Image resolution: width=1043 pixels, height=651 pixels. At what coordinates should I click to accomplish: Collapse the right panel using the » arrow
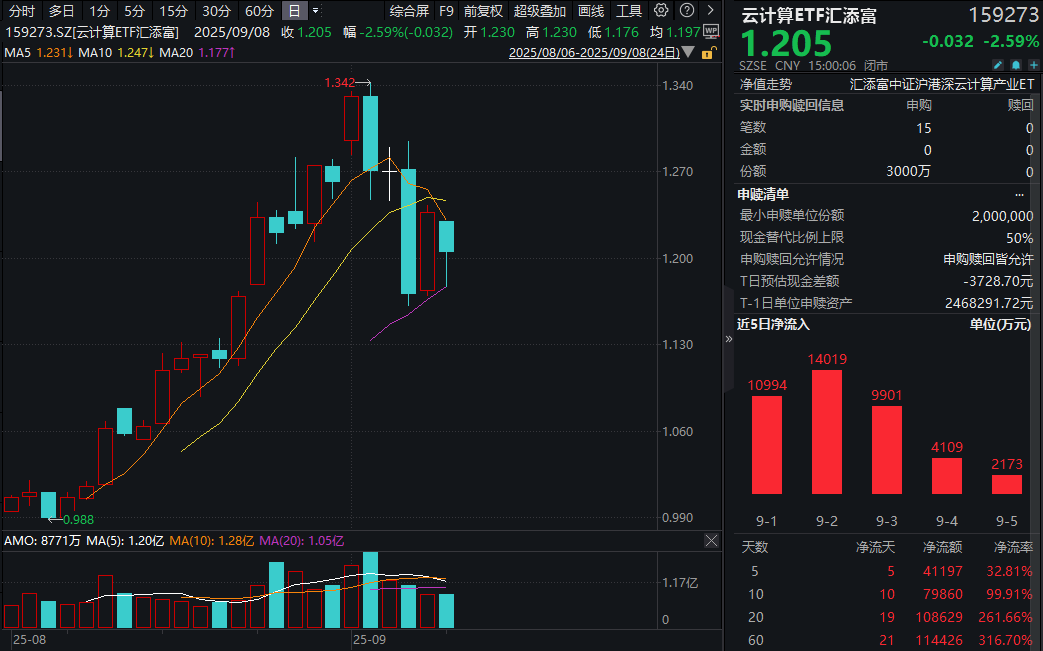[x=727, y=339]
